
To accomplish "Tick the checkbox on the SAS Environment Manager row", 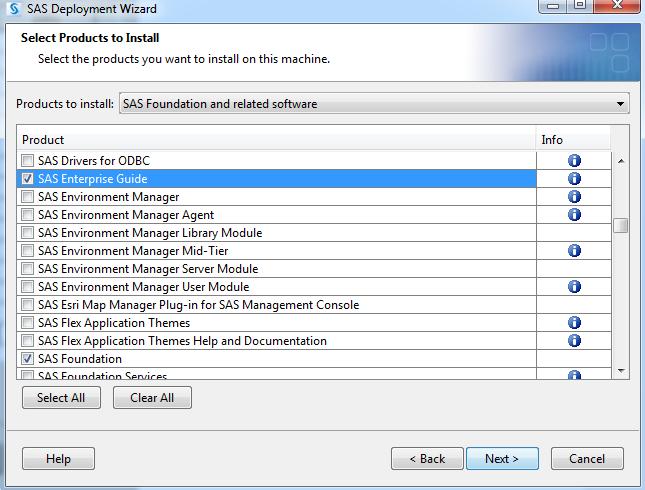I will (28, 197).
